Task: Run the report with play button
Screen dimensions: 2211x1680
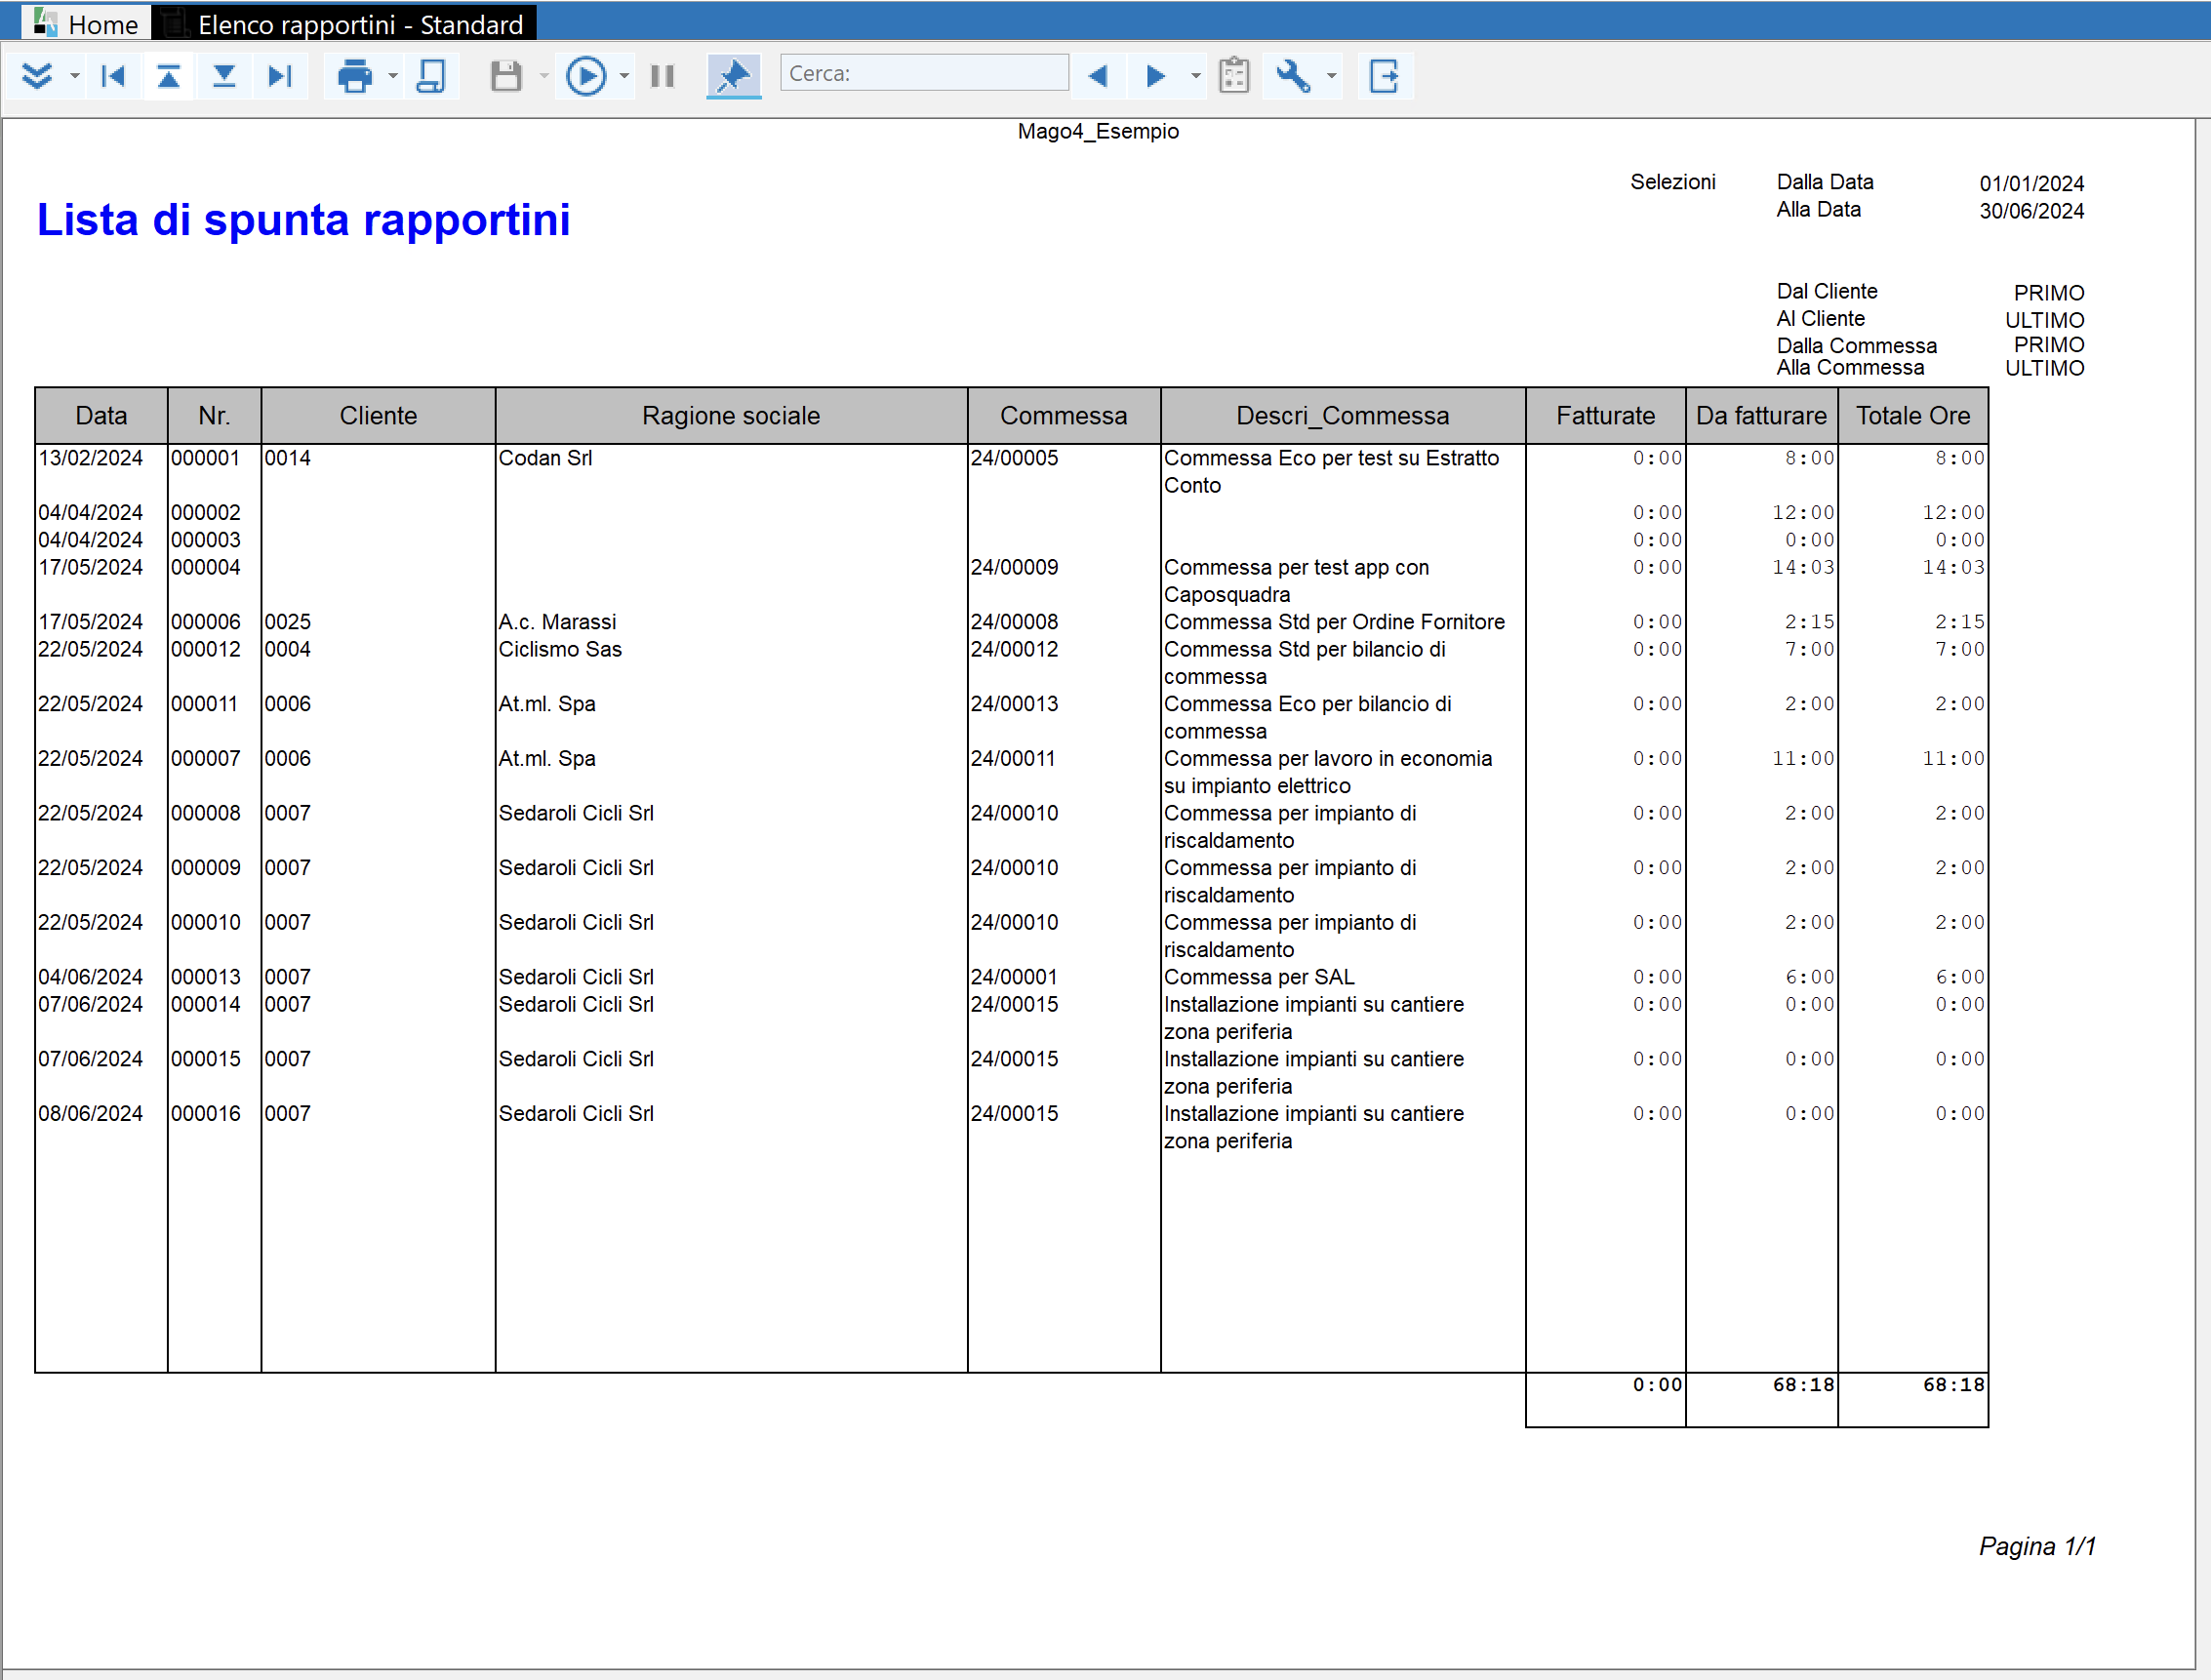Action: [586, 76]
